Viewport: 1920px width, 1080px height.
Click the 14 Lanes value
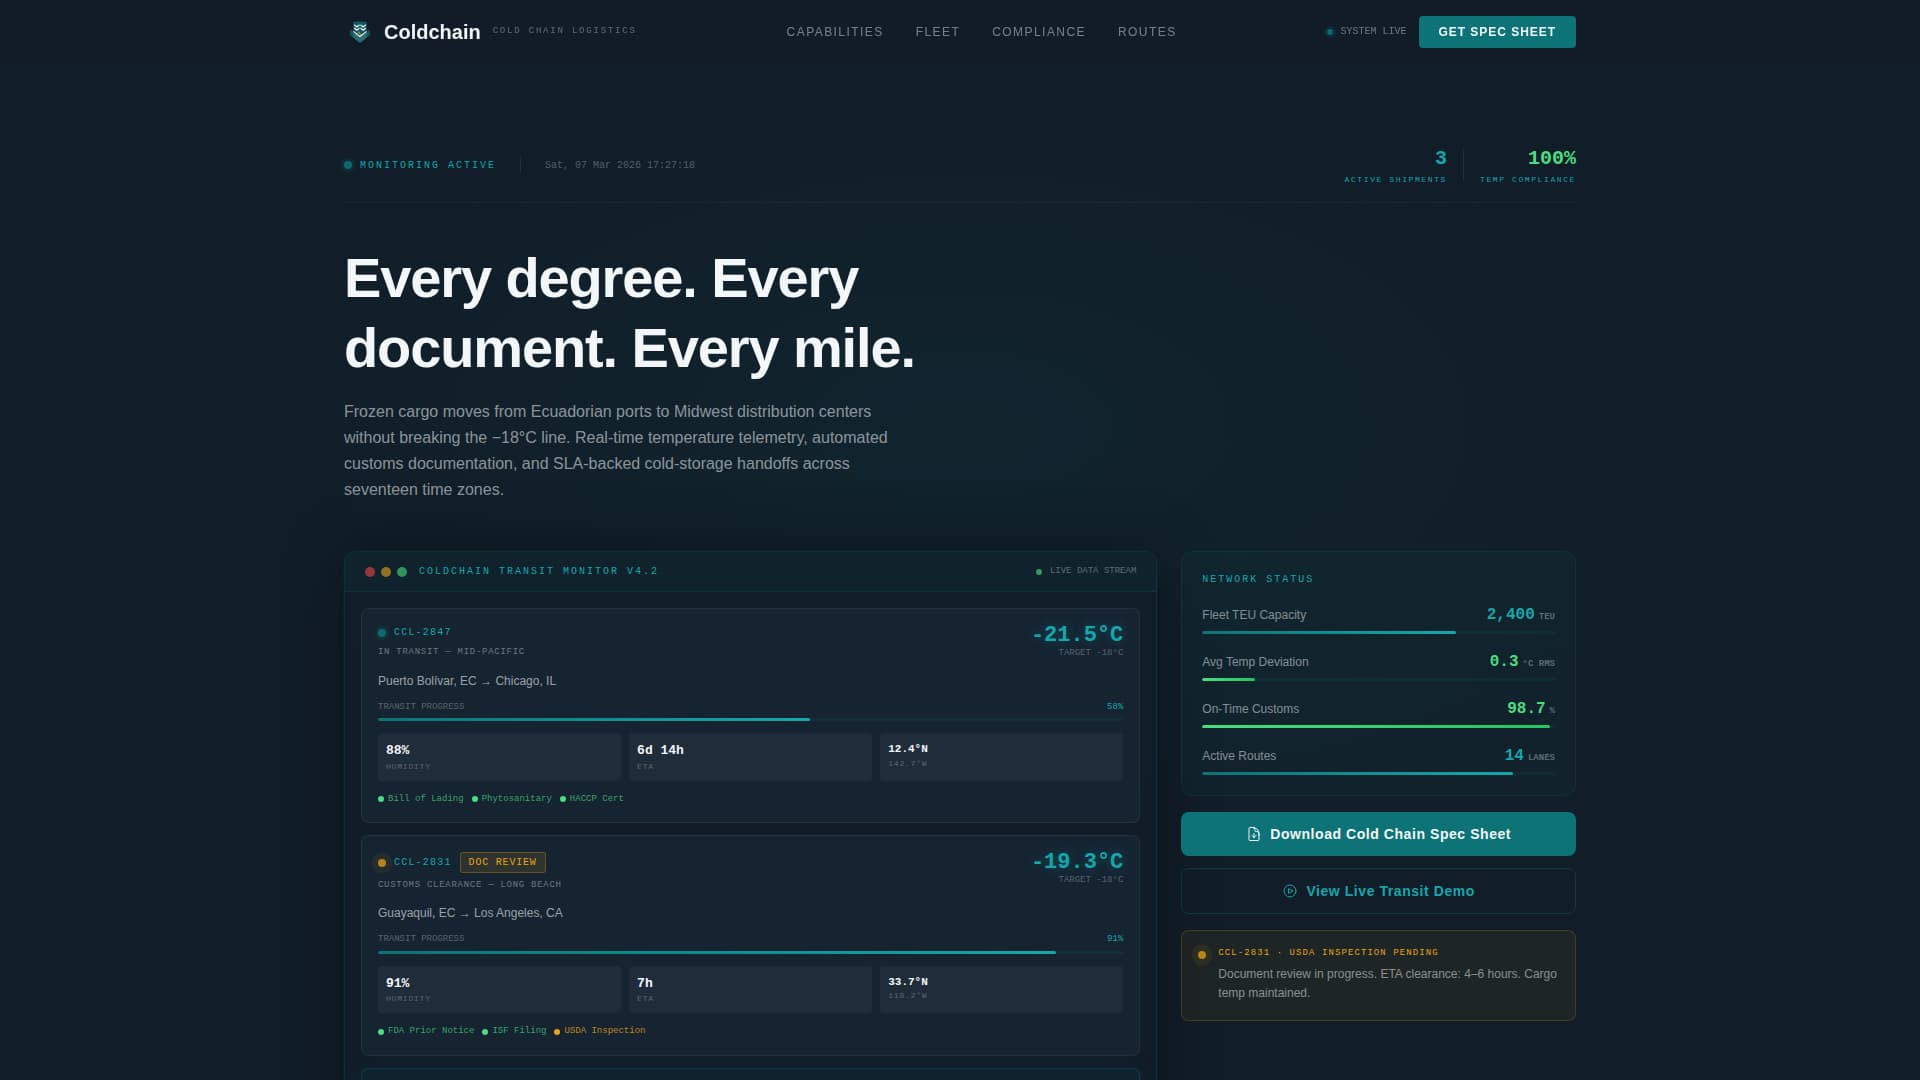tap(1529, 755)
